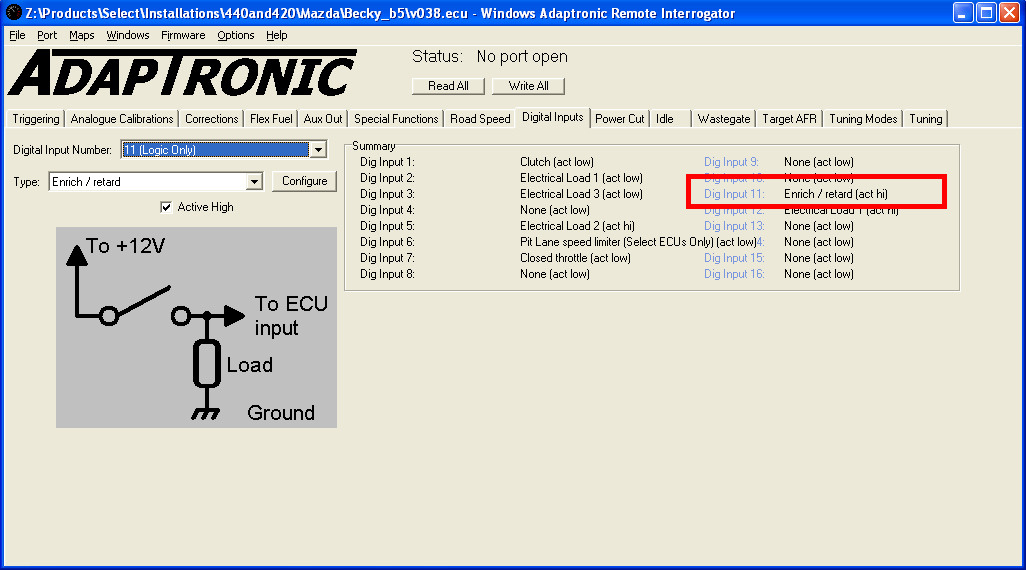1026x570 pixels.
Task: Open the Analogue Calibrations tab
Action: pos(122,119)
